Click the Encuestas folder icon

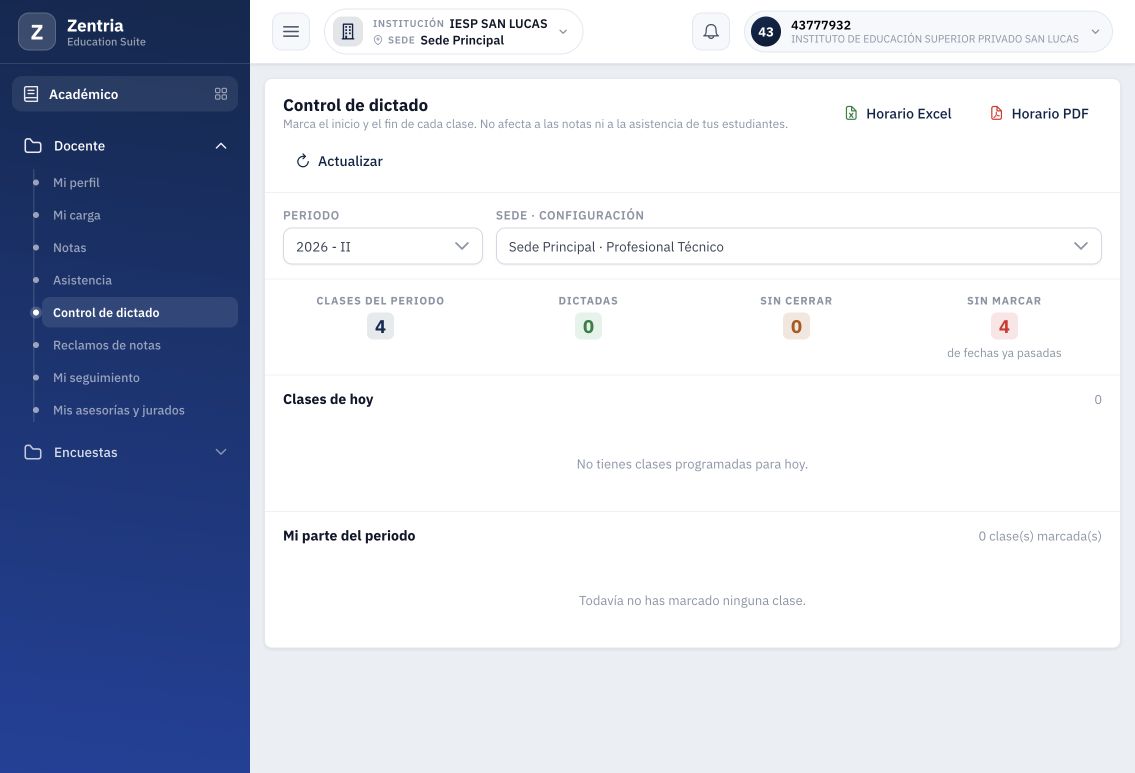coord(33,452)
